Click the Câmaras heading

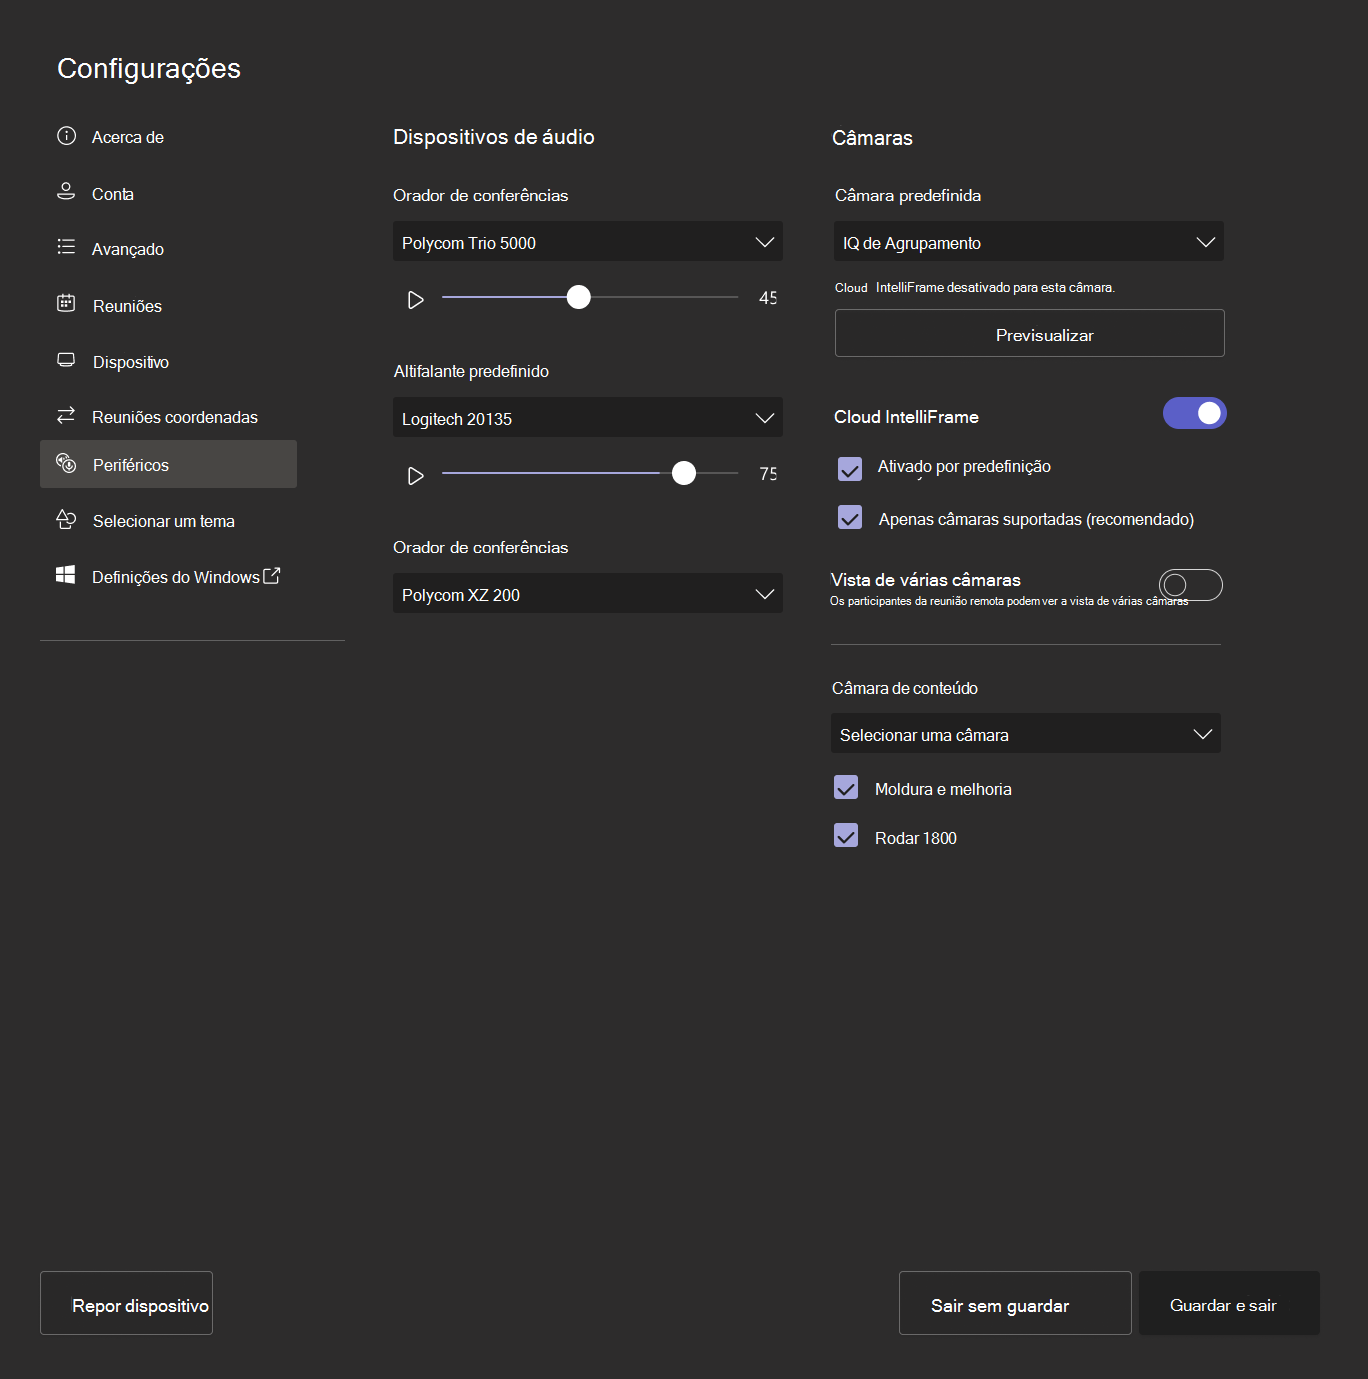pyautogui.click(x=872, y=138)
